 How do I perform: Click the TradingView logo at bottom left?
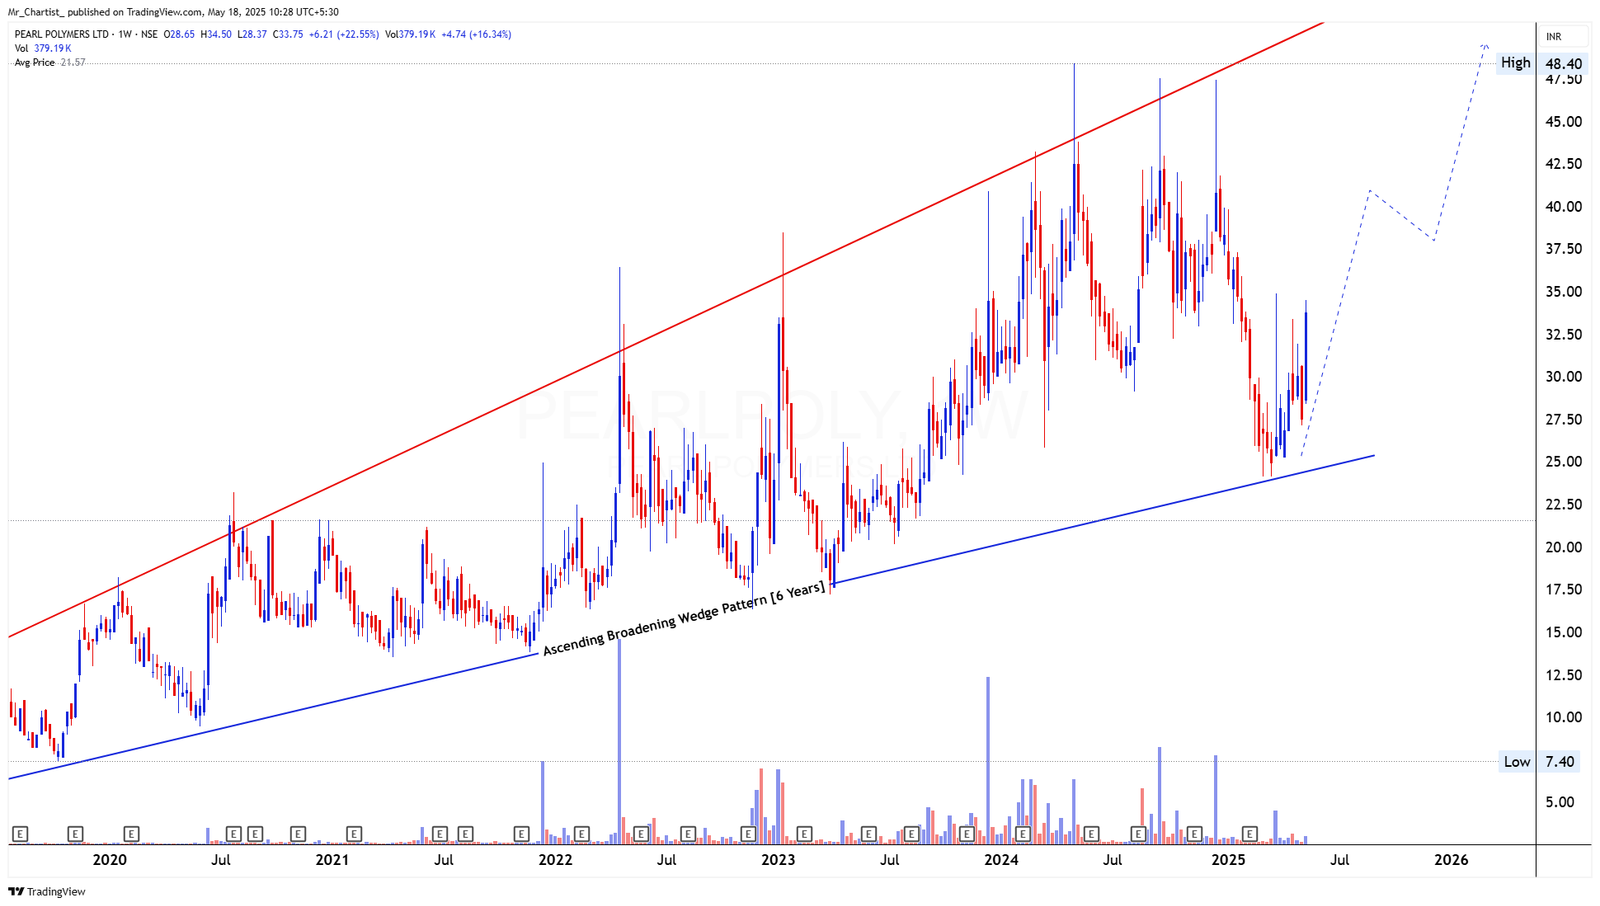(x=47, y=891)
